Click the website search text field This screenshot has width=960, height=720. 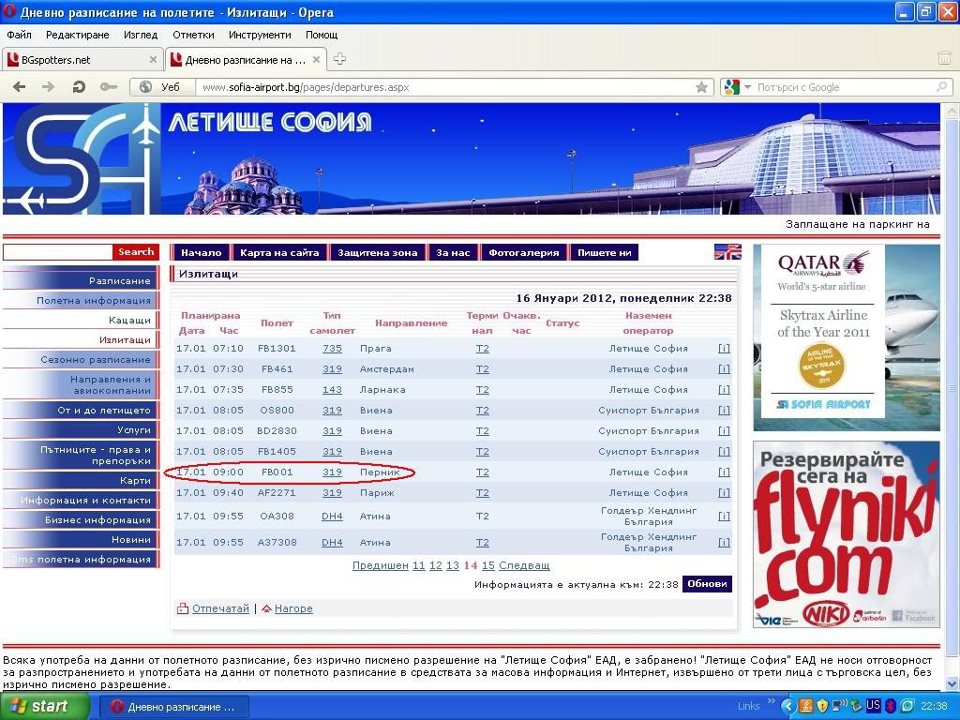(x=57, y=252)
